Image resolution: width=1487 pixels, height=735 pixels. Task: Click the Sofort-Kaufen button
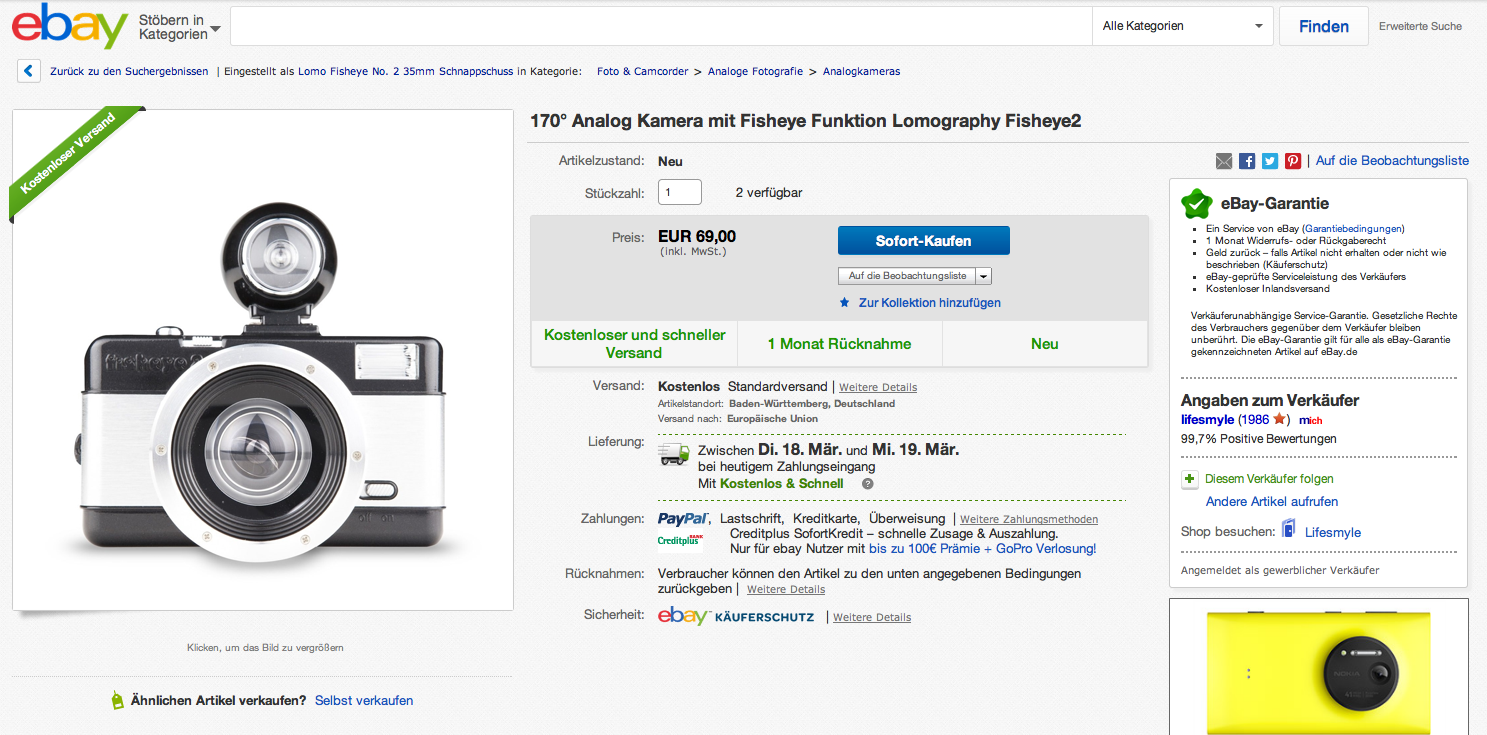click(x=923, y=241)
